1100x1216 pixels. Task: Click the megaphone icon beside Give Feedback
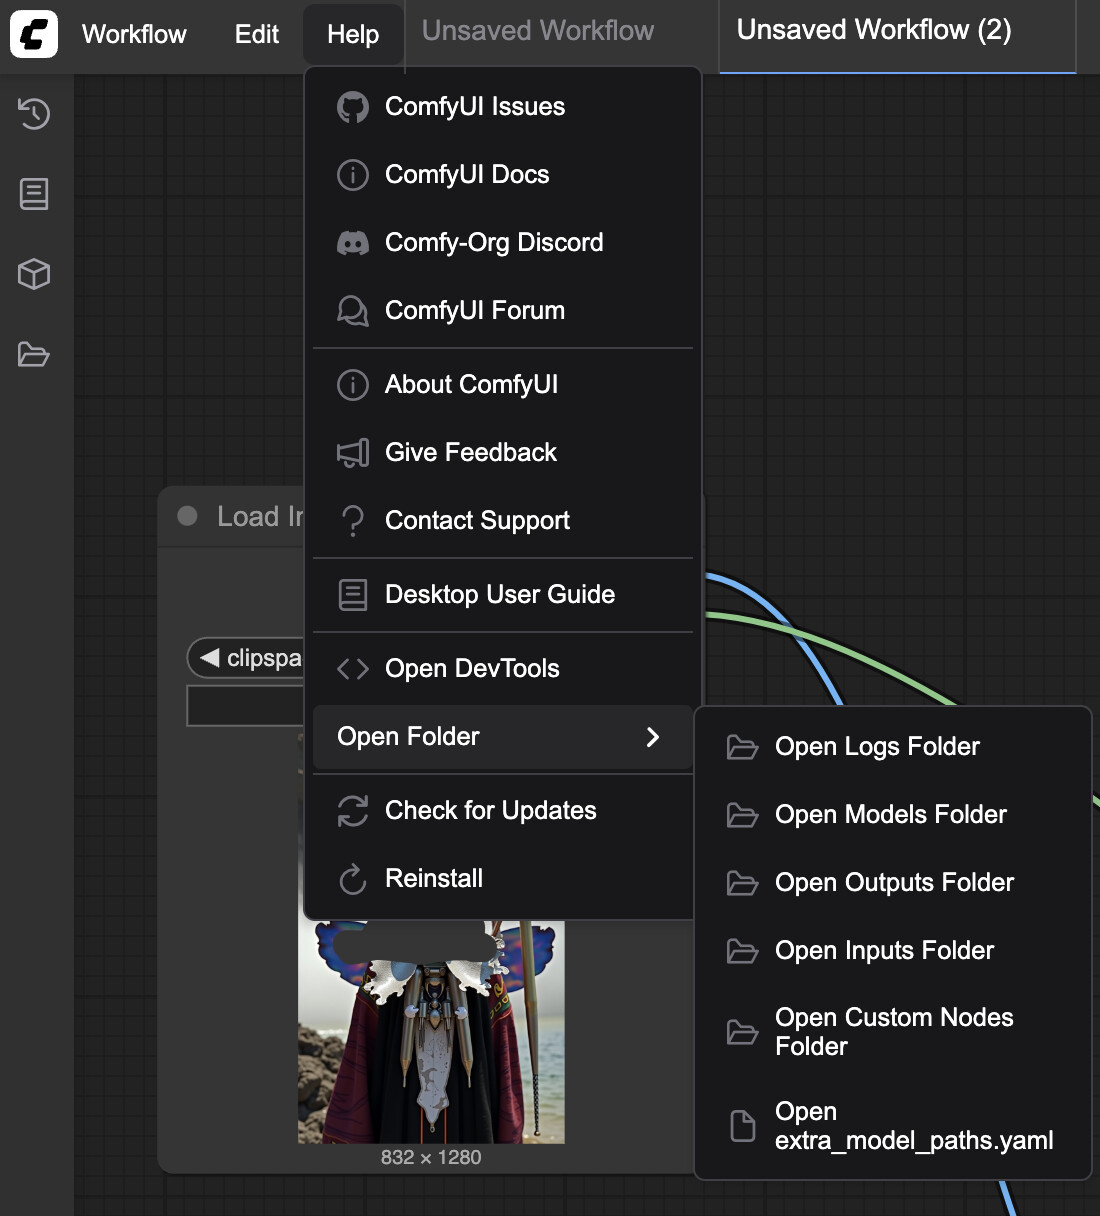click(x=353, y=453)
